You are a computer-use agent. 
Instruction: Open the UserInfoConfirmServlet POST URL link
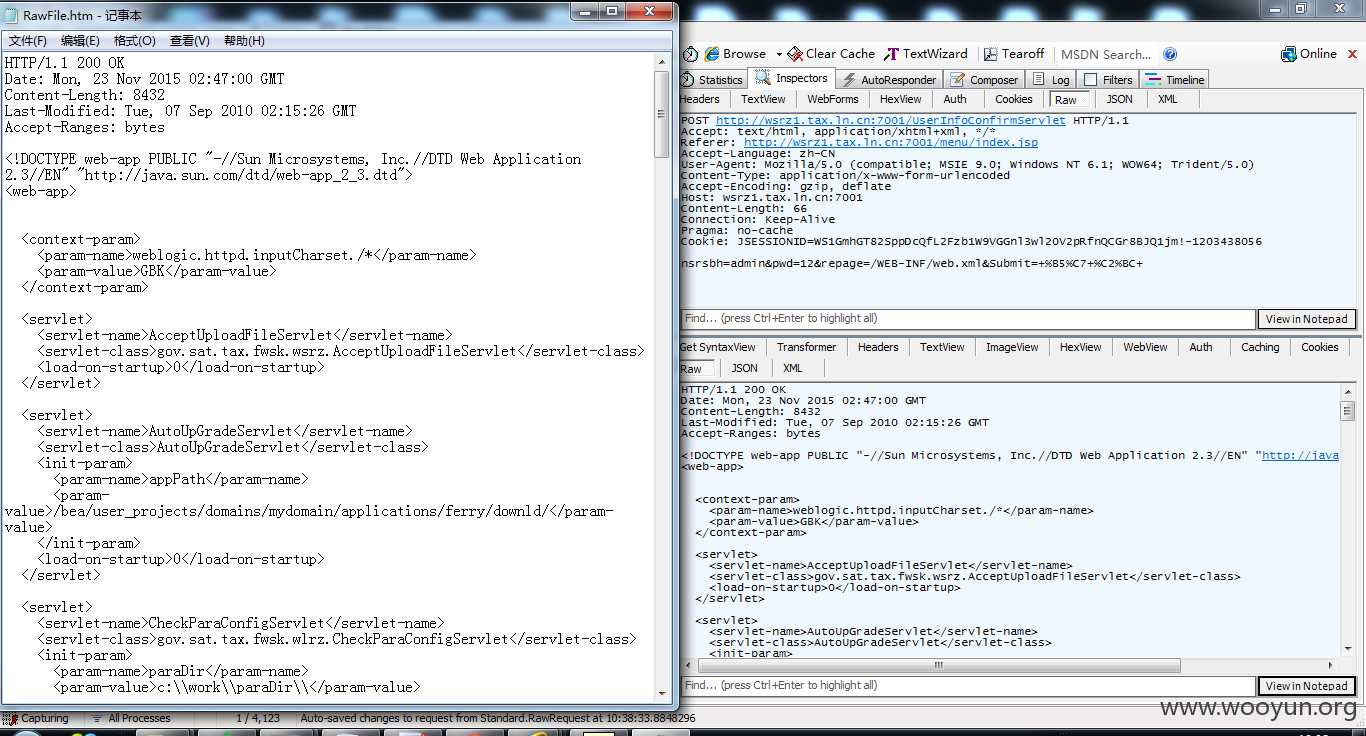click(x=891, y=120)
